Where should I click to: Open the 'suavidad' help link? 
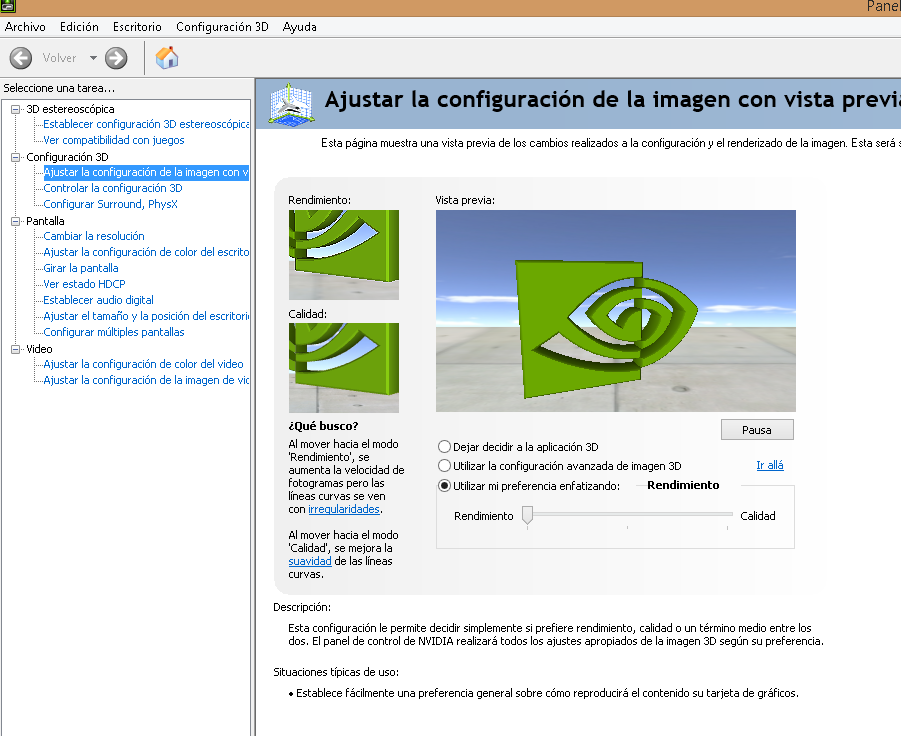[310, 561]
